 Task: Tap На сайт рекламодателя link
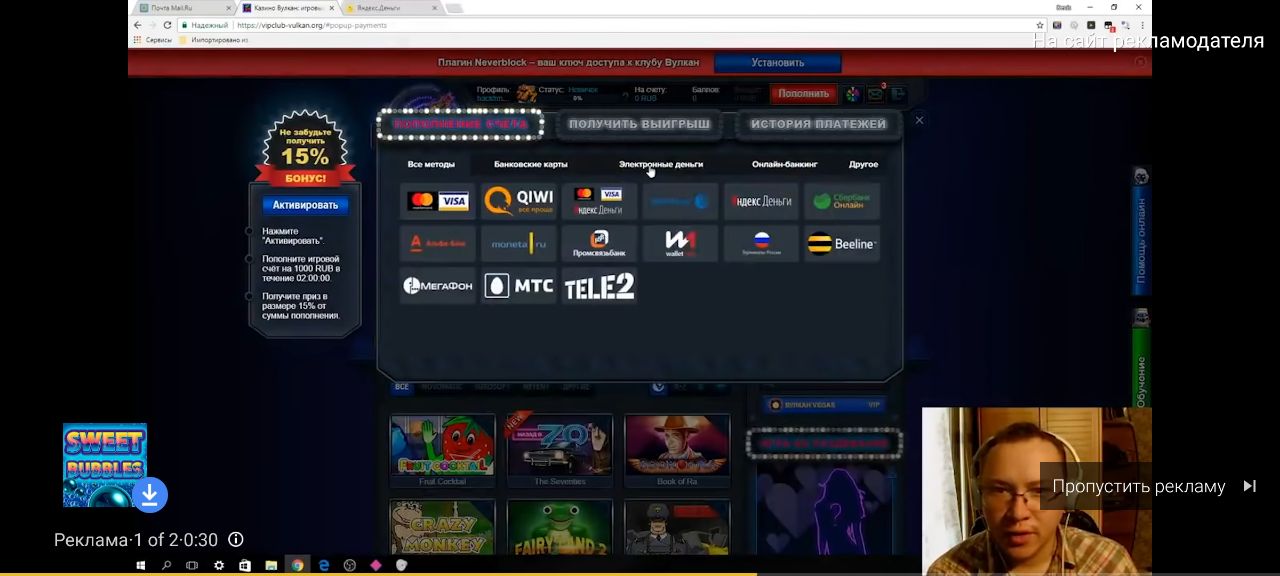click(1148, 41)
